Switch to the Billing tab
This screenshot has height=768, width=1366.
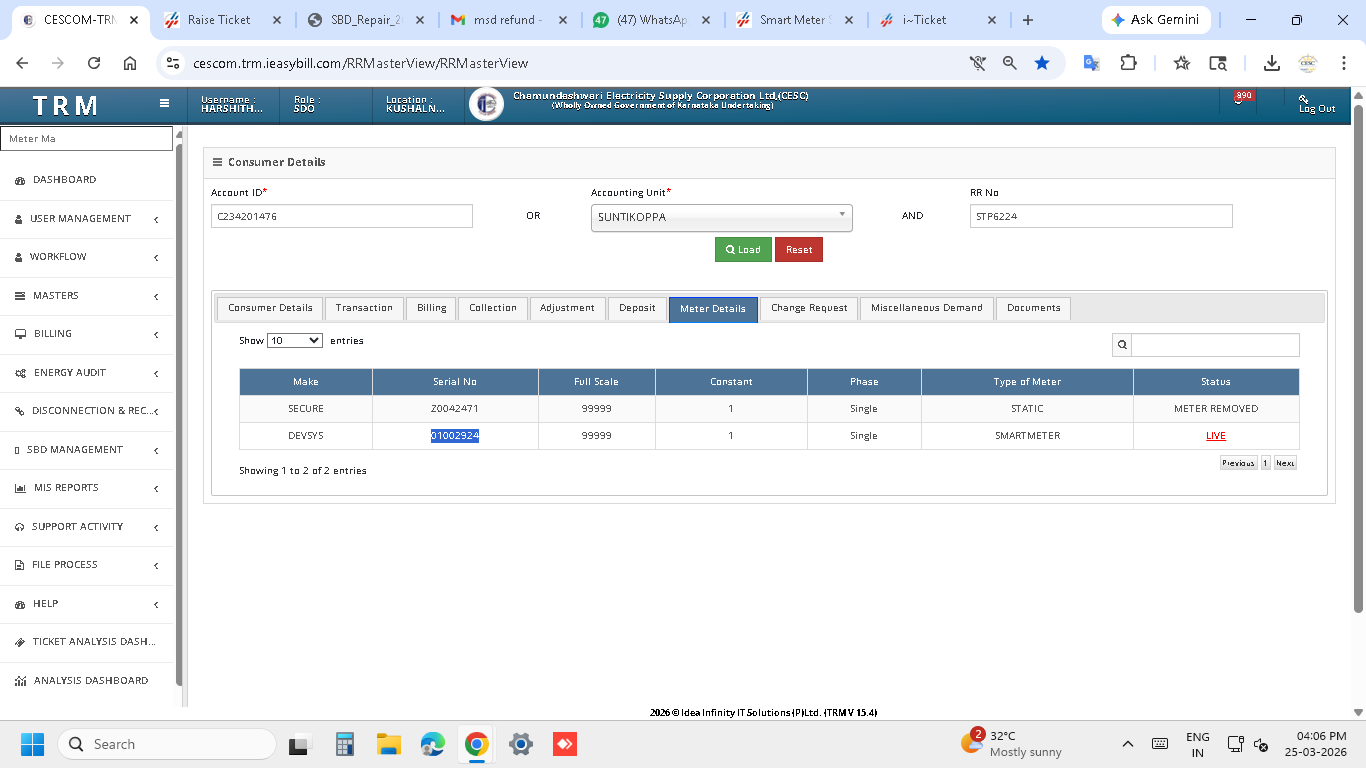[431, 308]
